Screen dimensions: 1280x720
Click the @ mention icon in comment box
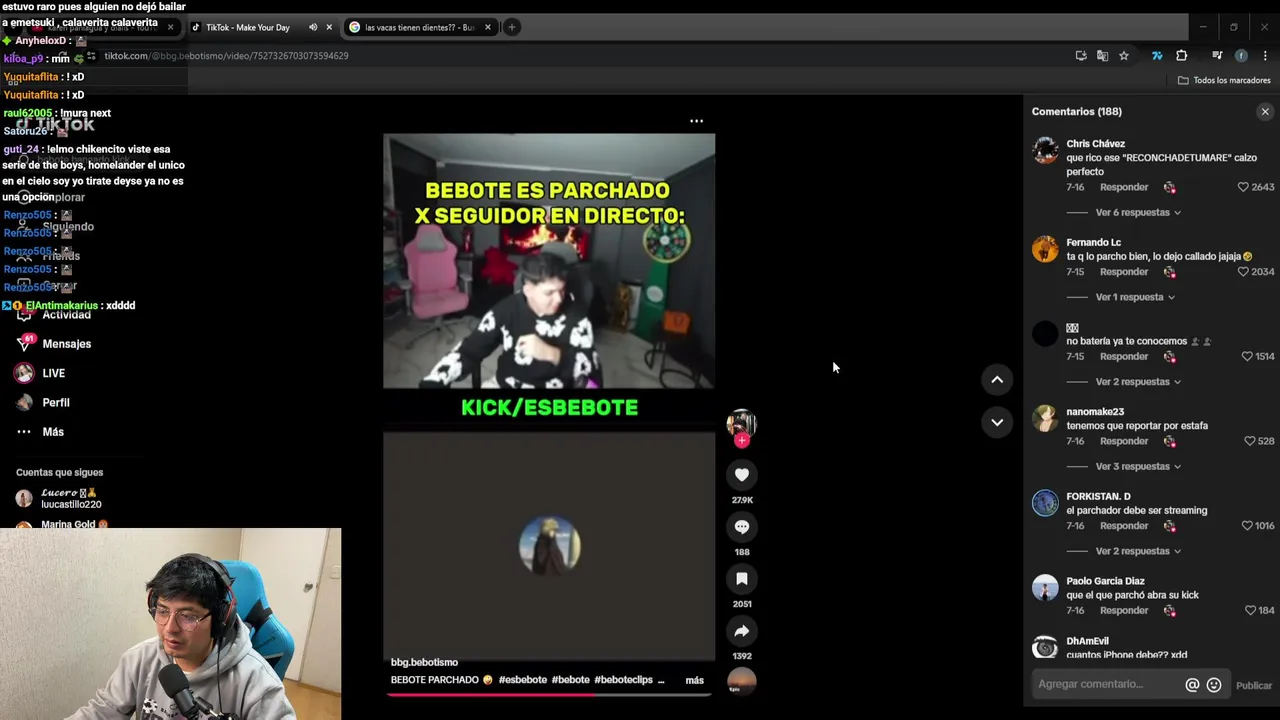(x=1192, y=685)
